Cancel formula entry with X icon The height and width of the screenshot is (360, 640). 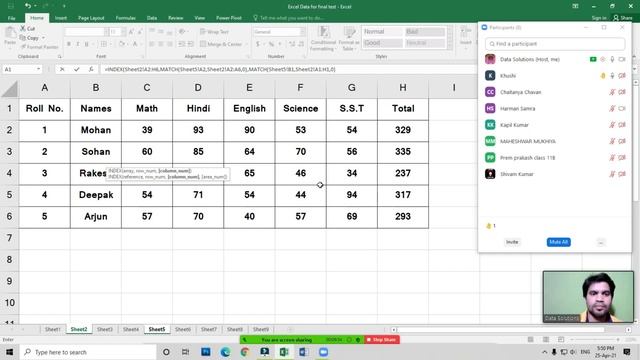62,69
